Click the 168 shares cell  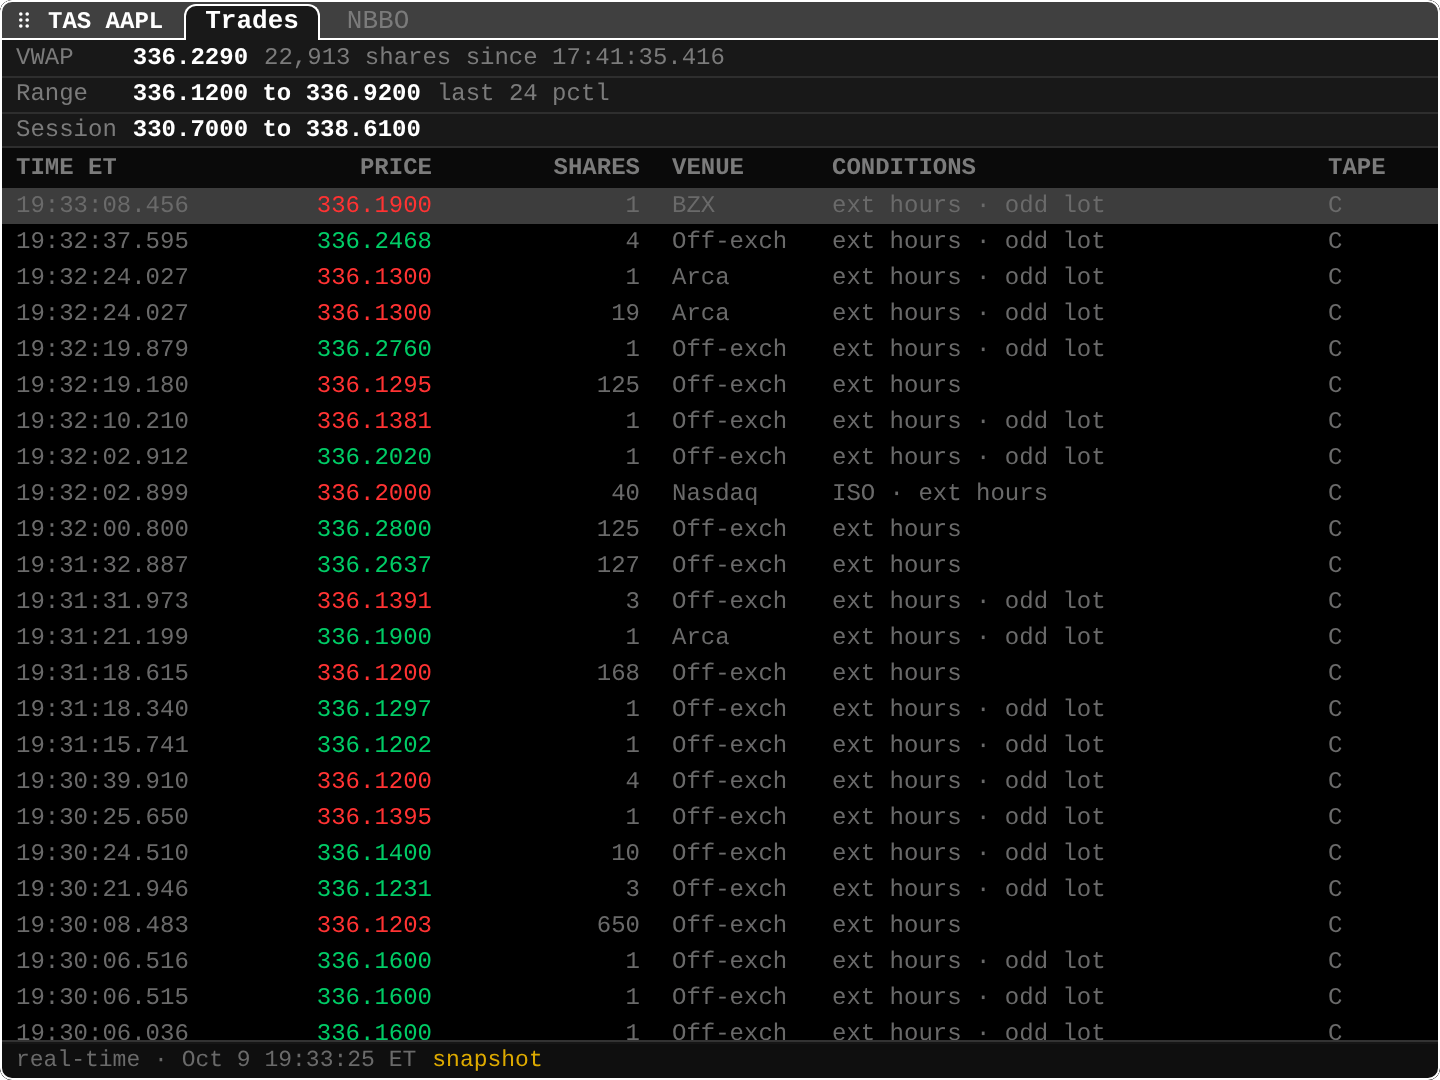618,673
